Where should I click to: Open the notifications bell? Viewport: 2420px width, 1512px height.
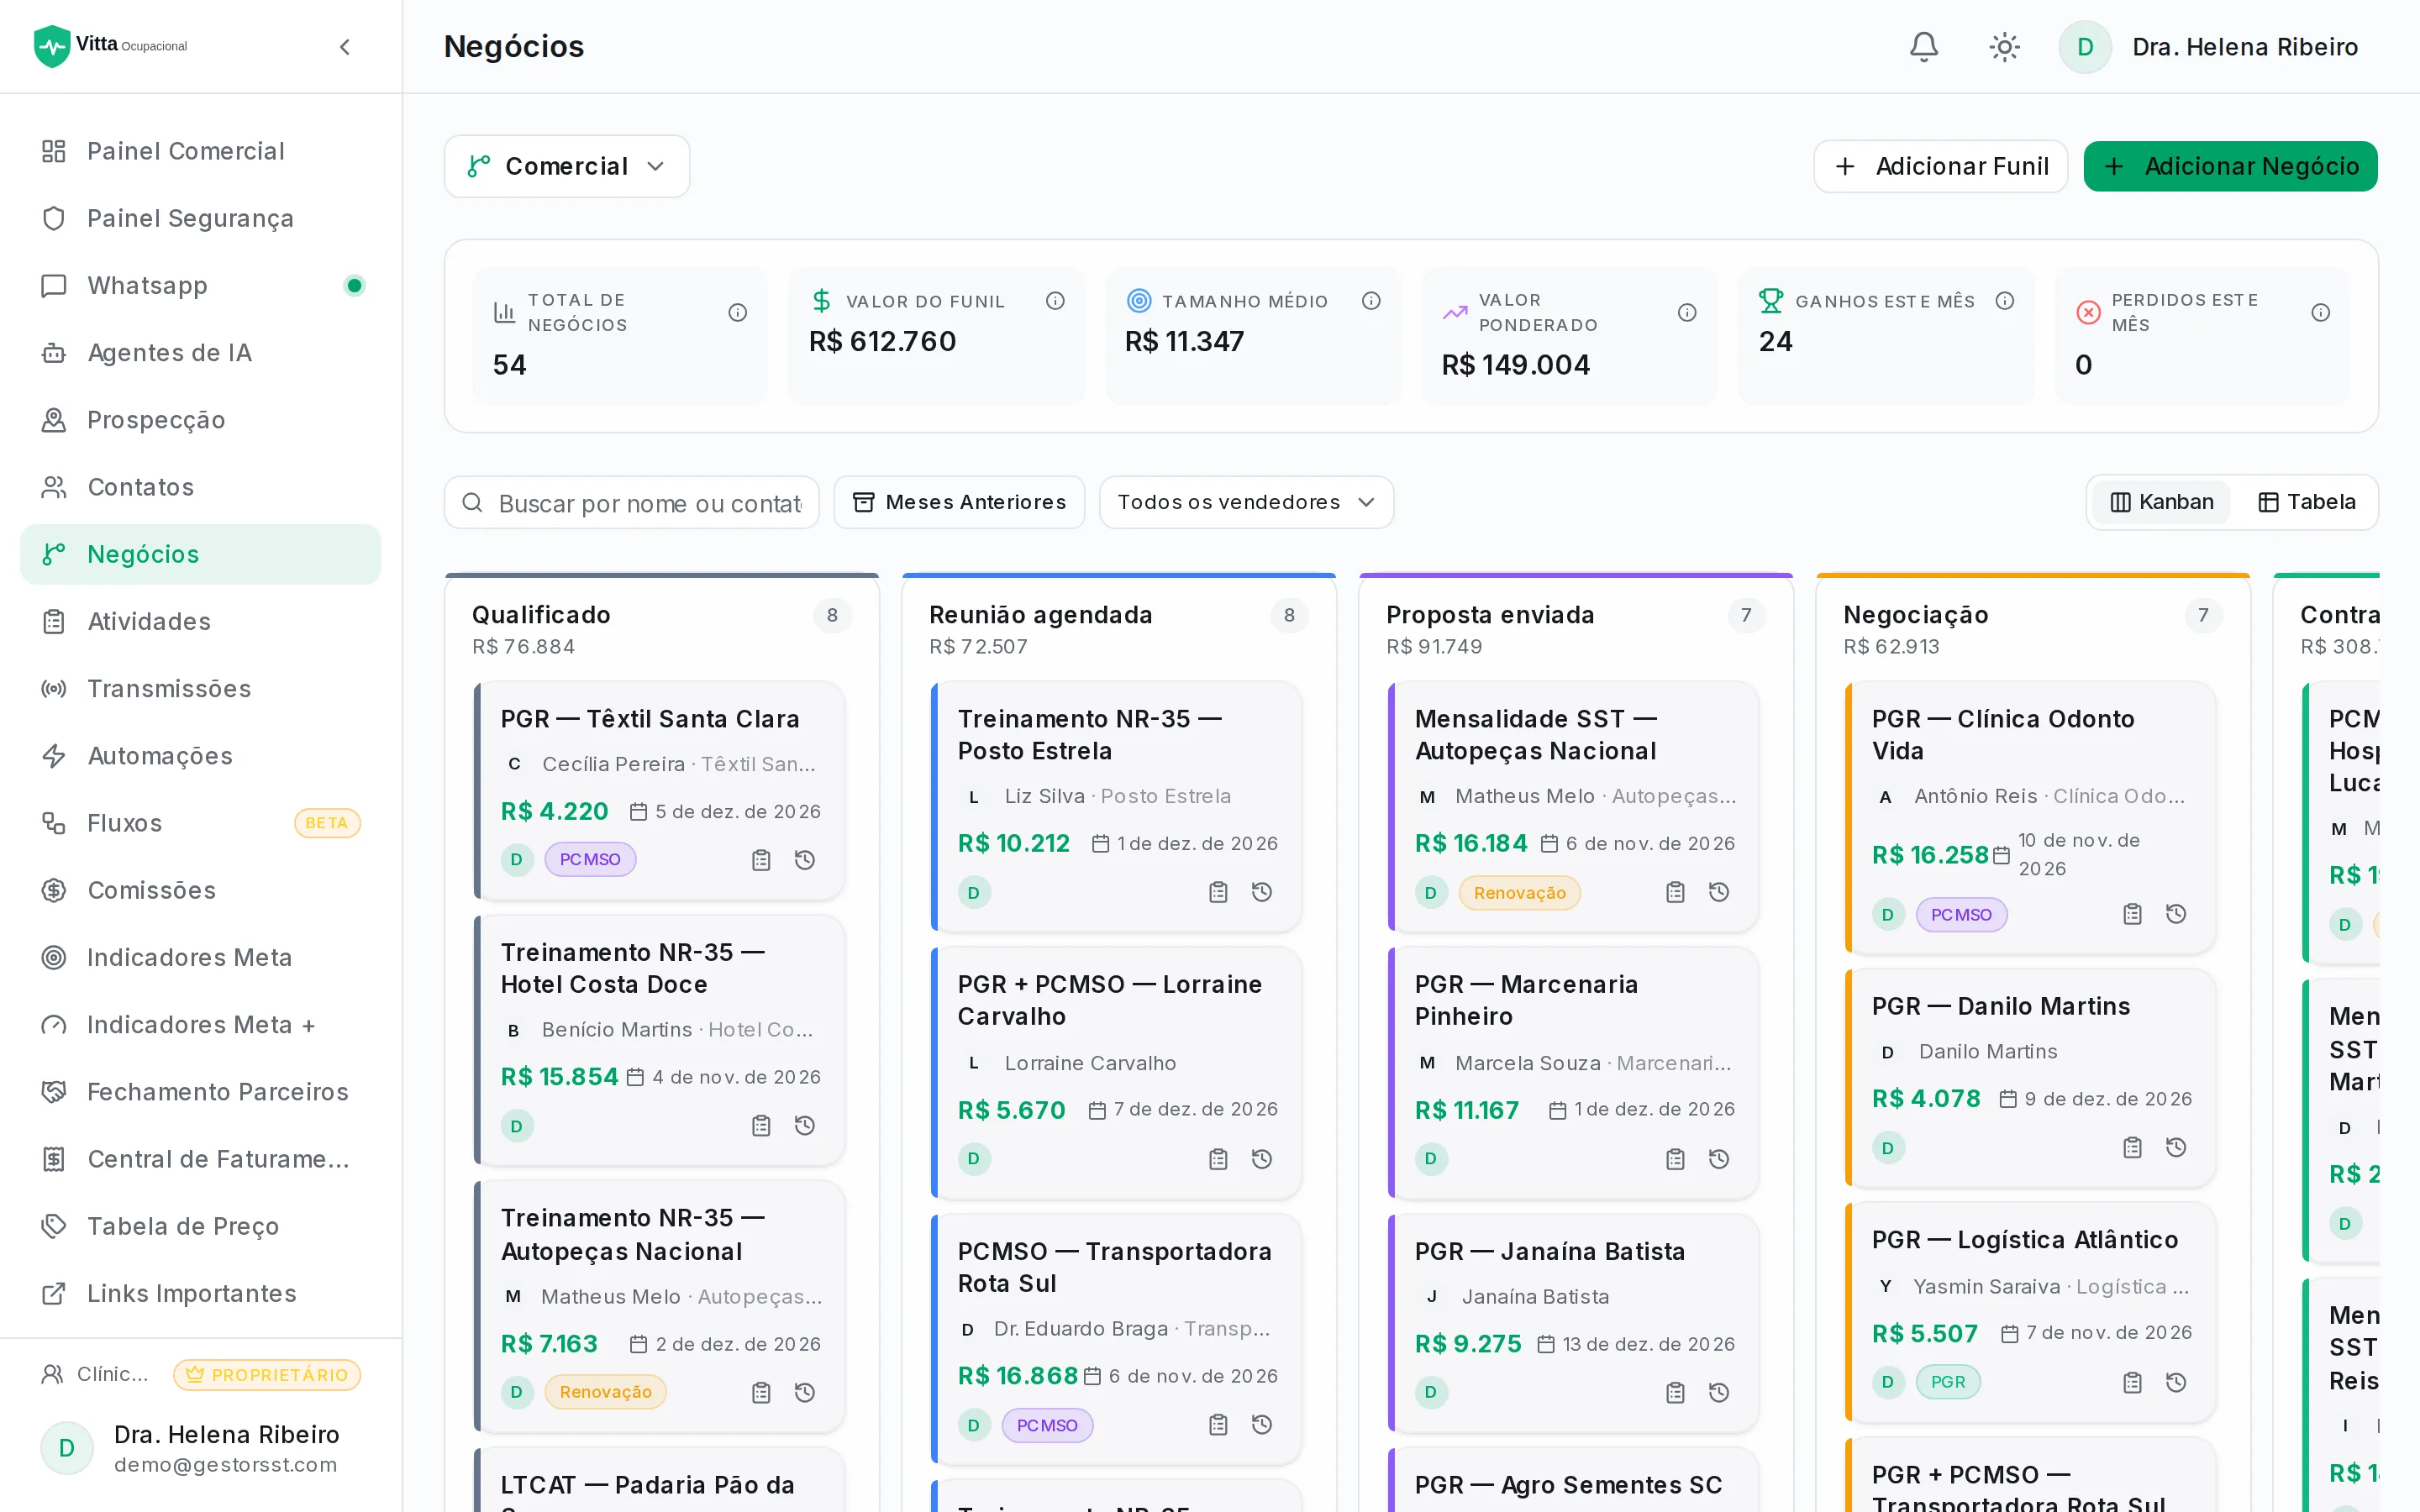click(1924, 47)
